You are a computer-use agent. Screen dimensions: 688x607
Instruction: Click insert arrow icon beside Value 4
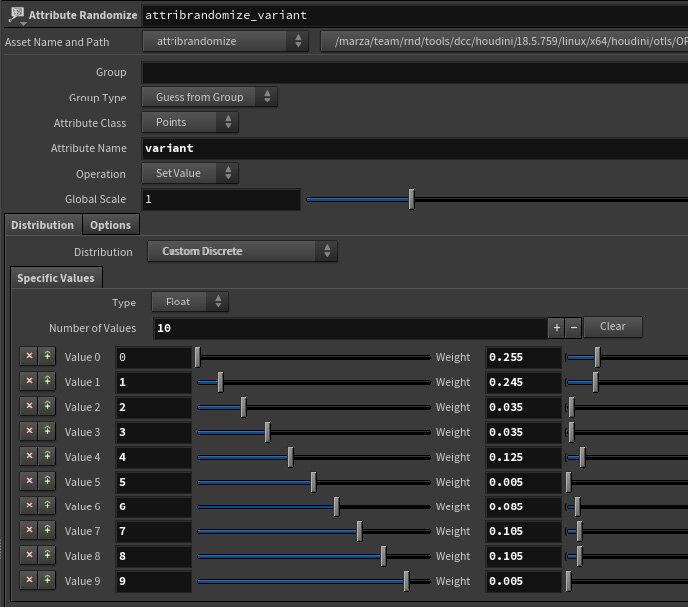46,457
